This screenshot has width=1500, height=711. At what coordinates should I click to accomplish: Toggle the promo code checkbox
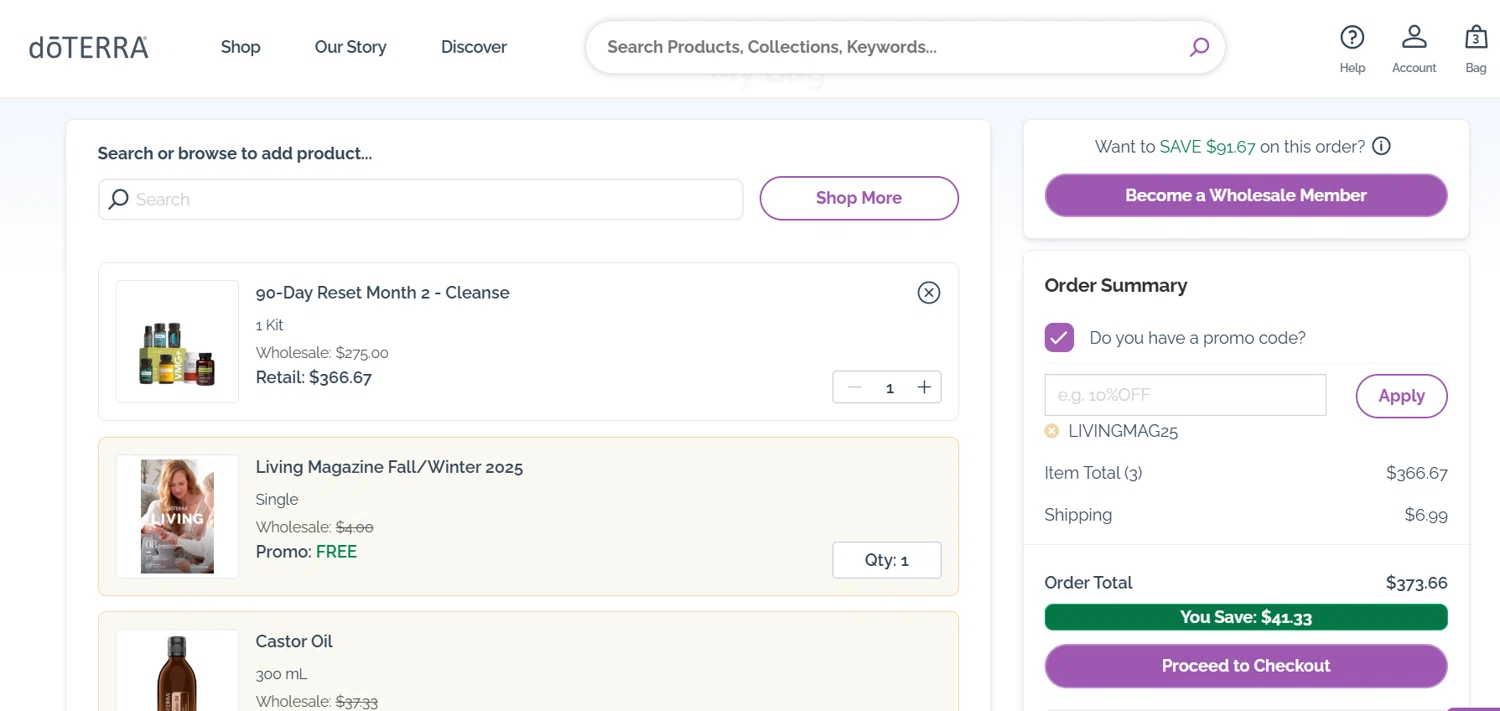point(1059,337)
